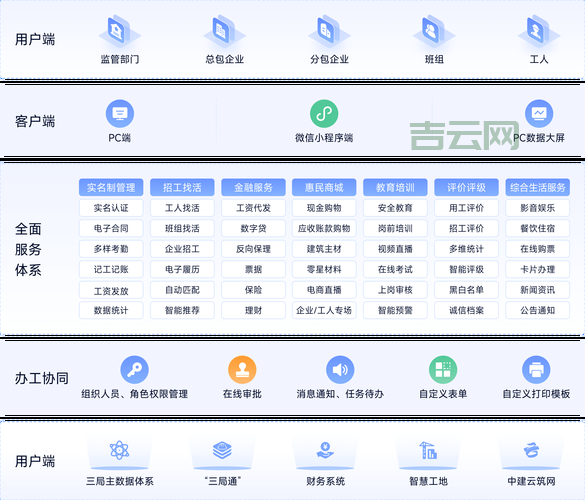Select 现金购物
The width and height of the screenshot is (585, 500).
324,208
